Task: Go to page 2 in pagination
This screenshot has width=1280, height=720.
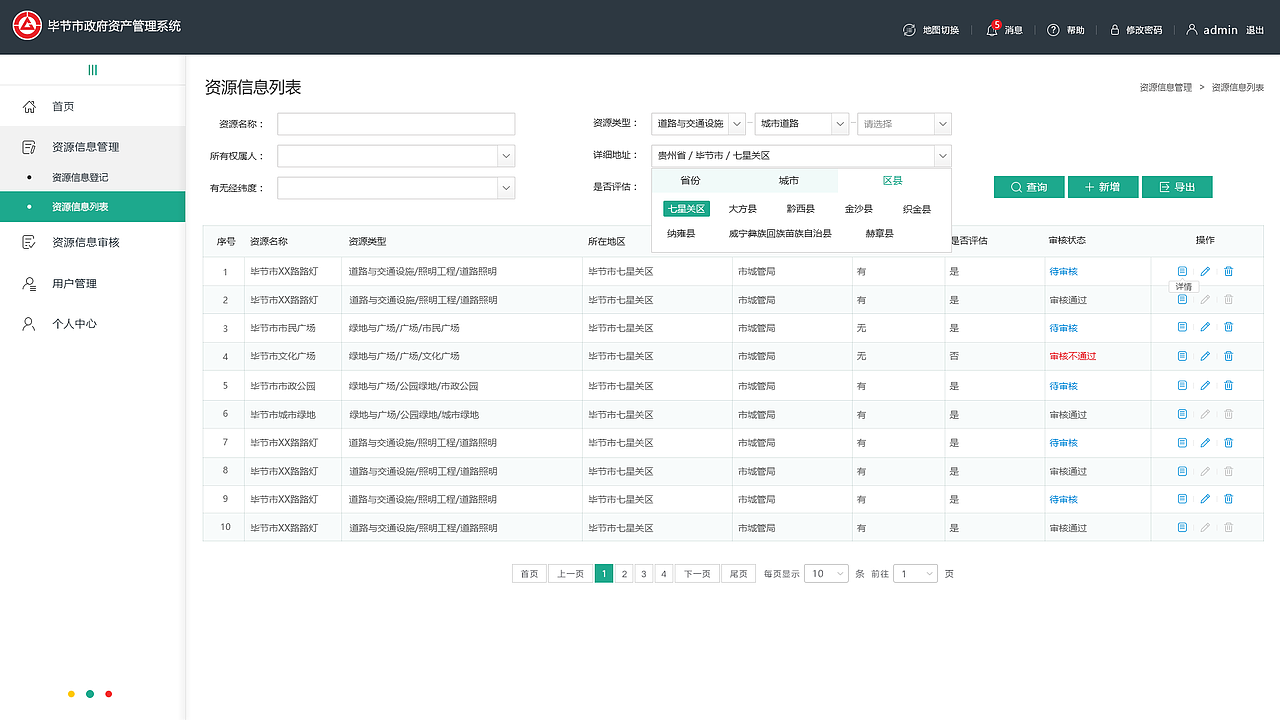Action: click(624, 574)
